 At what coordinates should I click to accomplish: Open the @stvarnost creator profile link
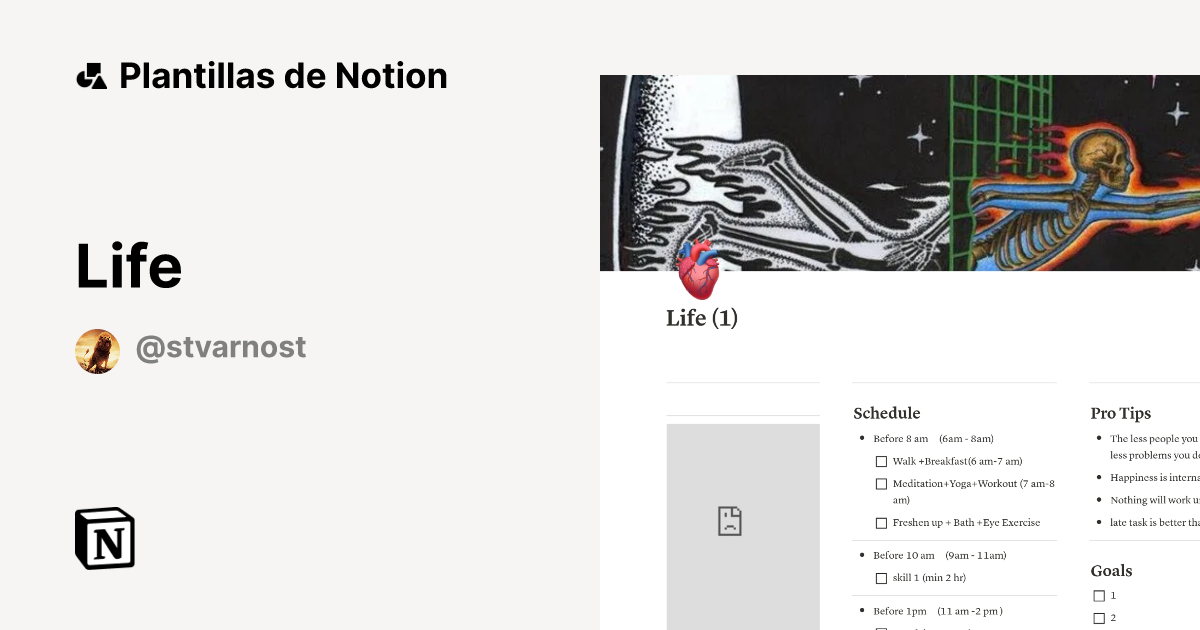(220, 347)
